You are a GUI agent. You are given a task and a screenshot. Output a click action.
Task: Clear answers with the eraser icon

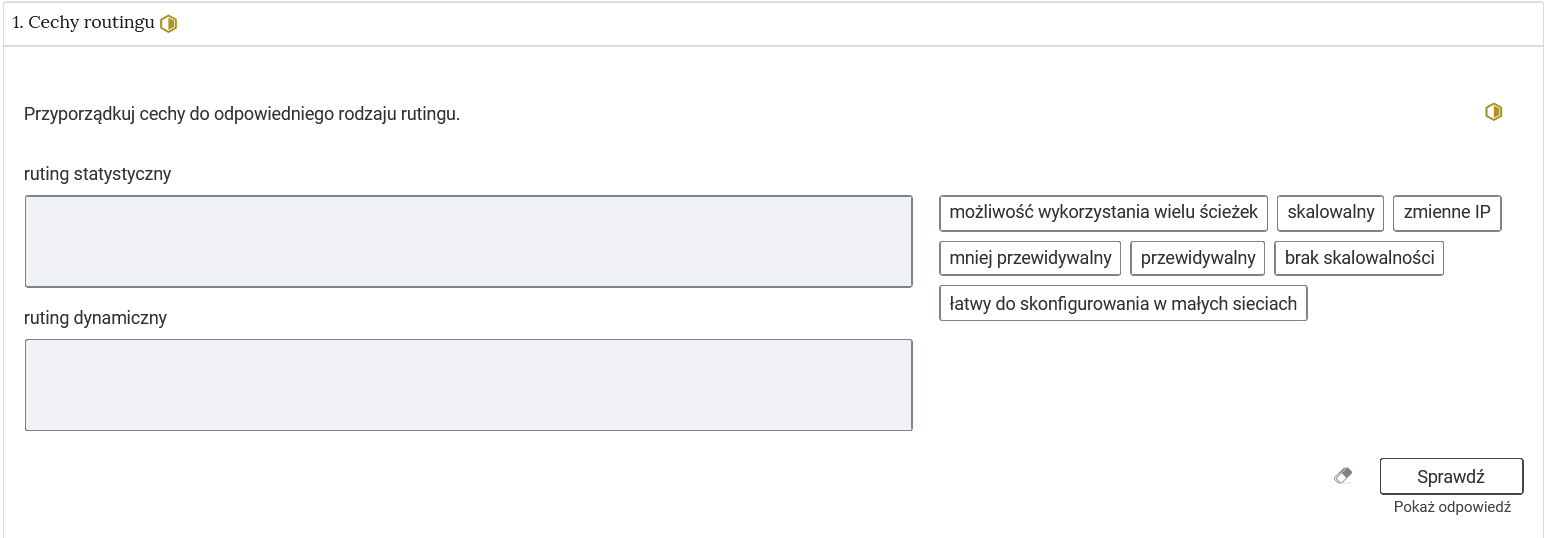coord(1343,476)
